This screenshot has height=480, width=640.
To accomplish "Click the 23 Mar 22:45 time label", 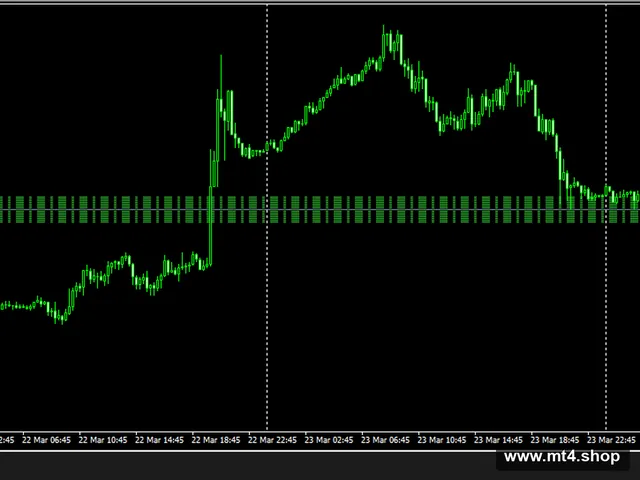I will click(x=611, y=440).
